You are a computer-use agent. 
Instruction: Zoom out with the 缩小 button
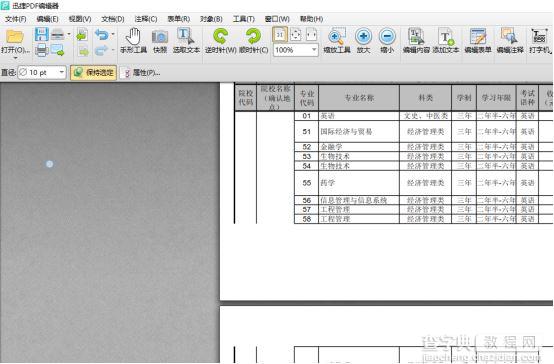pyautogui.click(x=387, y=41)
